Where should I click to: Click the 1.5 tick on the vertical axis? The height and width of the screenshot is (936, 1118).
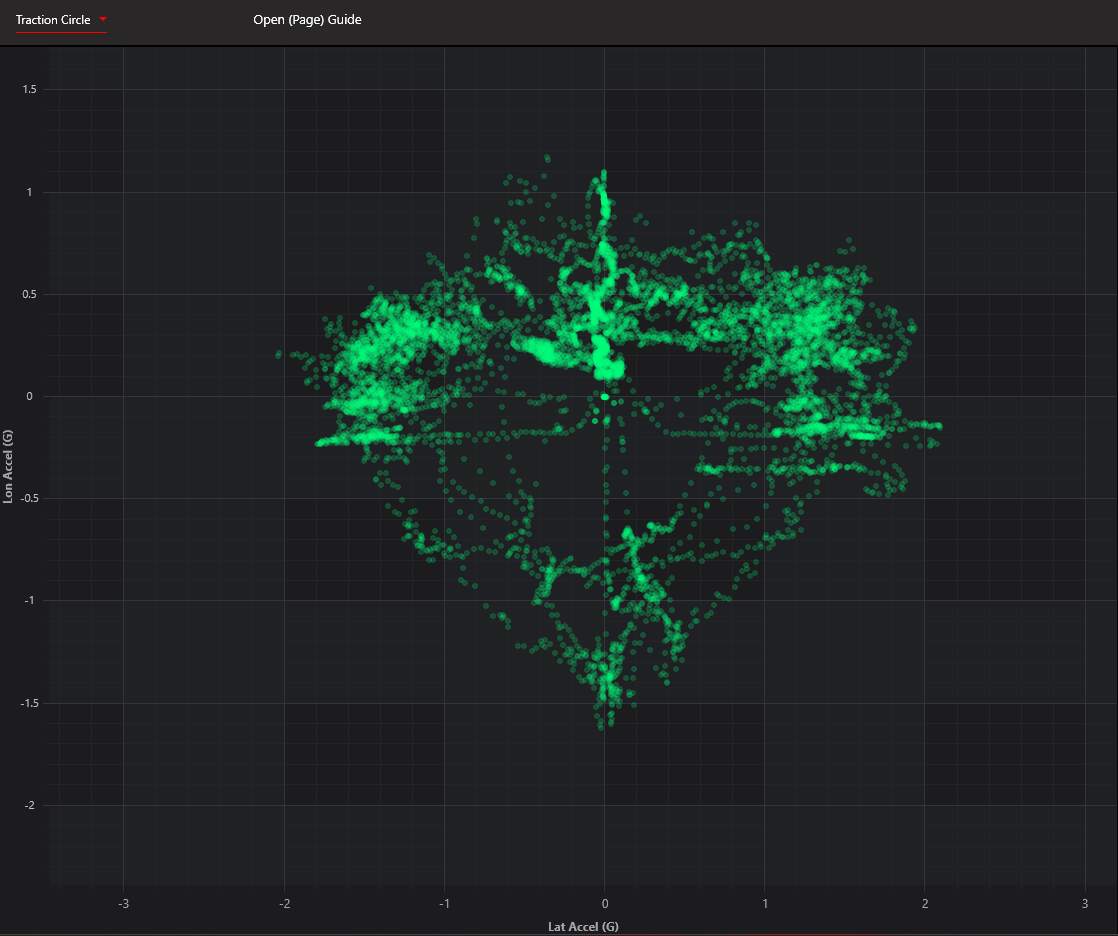[29, 90]
